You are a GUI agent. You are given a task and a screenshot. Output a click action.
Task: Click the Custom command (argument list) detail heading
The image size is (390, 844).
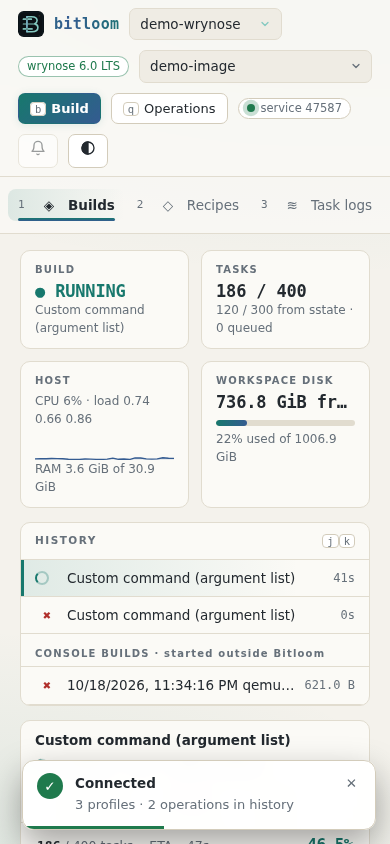pos(162,740)
